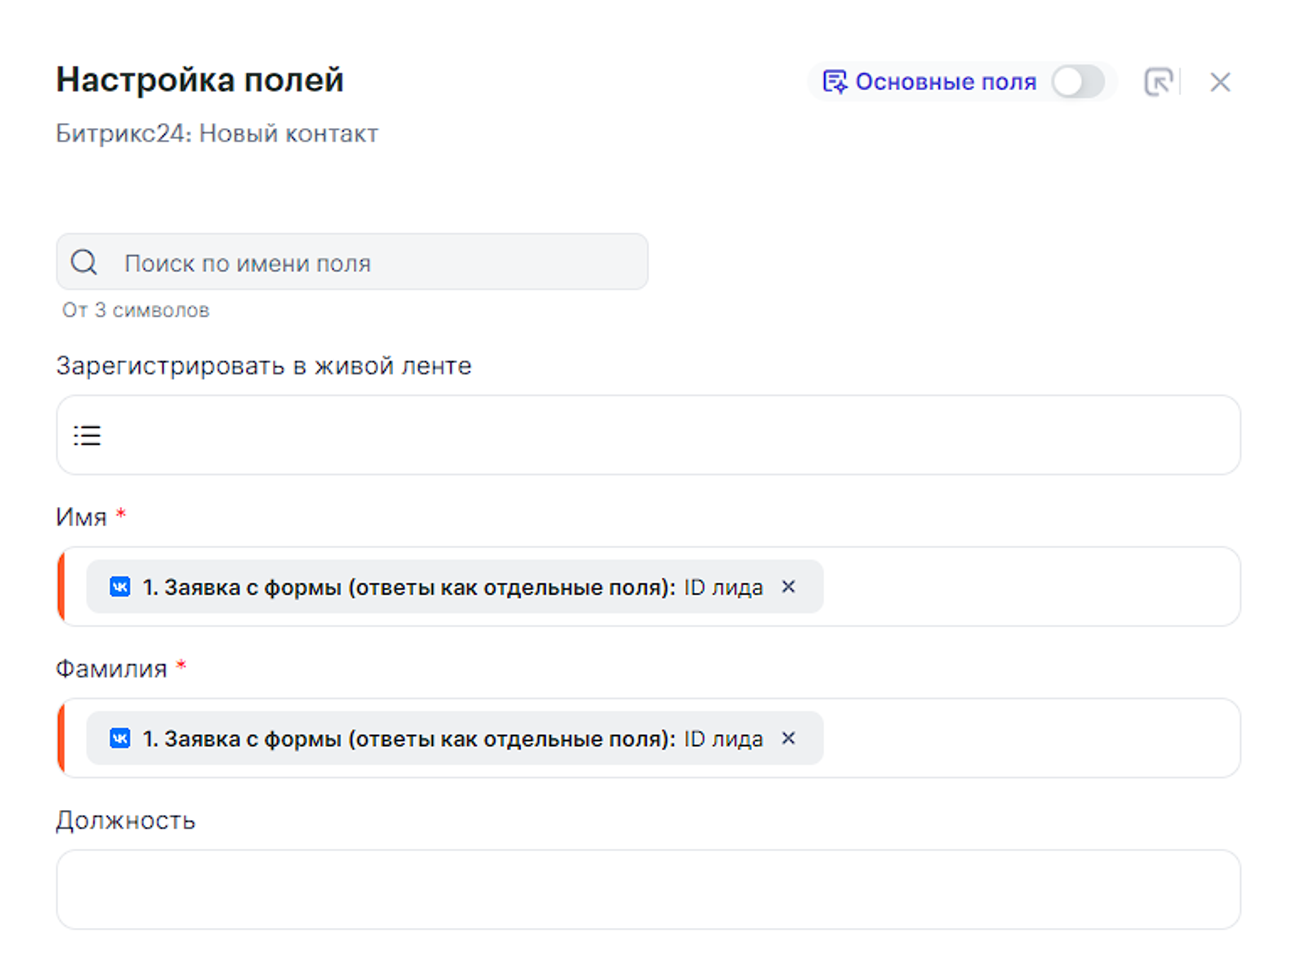This screenshot has height=955, width=1310.
Task: Toggle the Основные поля switch
Action: pos(1077,82)
